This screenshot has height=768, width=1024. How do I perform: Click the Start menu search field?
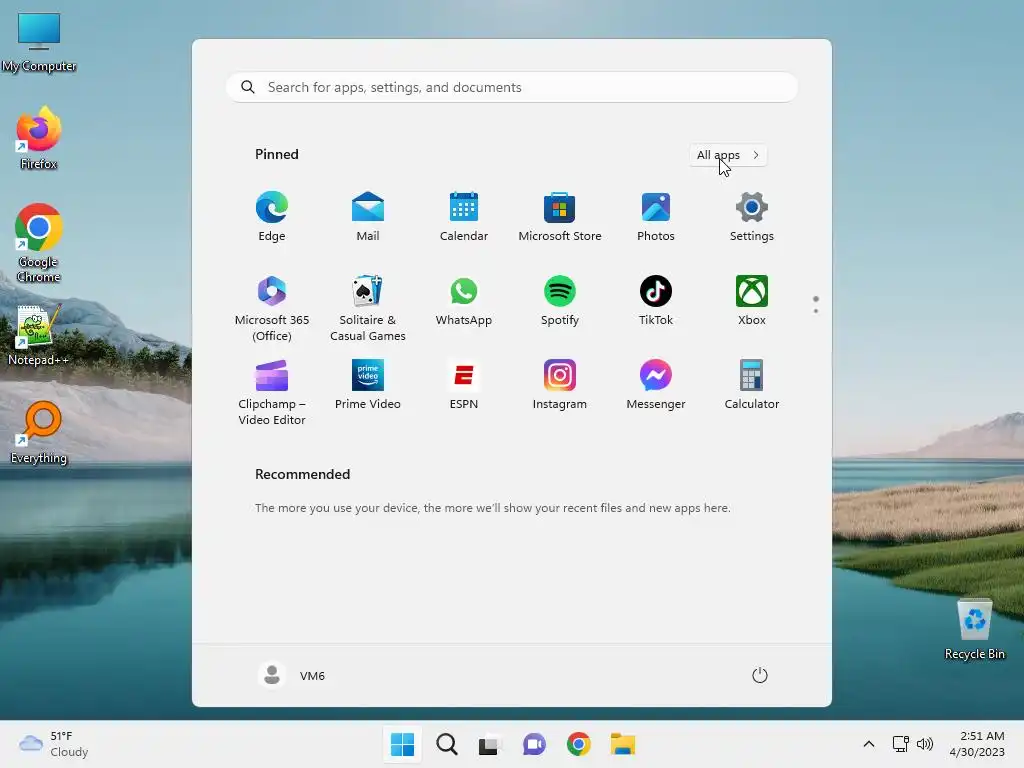tap(512, 88)
